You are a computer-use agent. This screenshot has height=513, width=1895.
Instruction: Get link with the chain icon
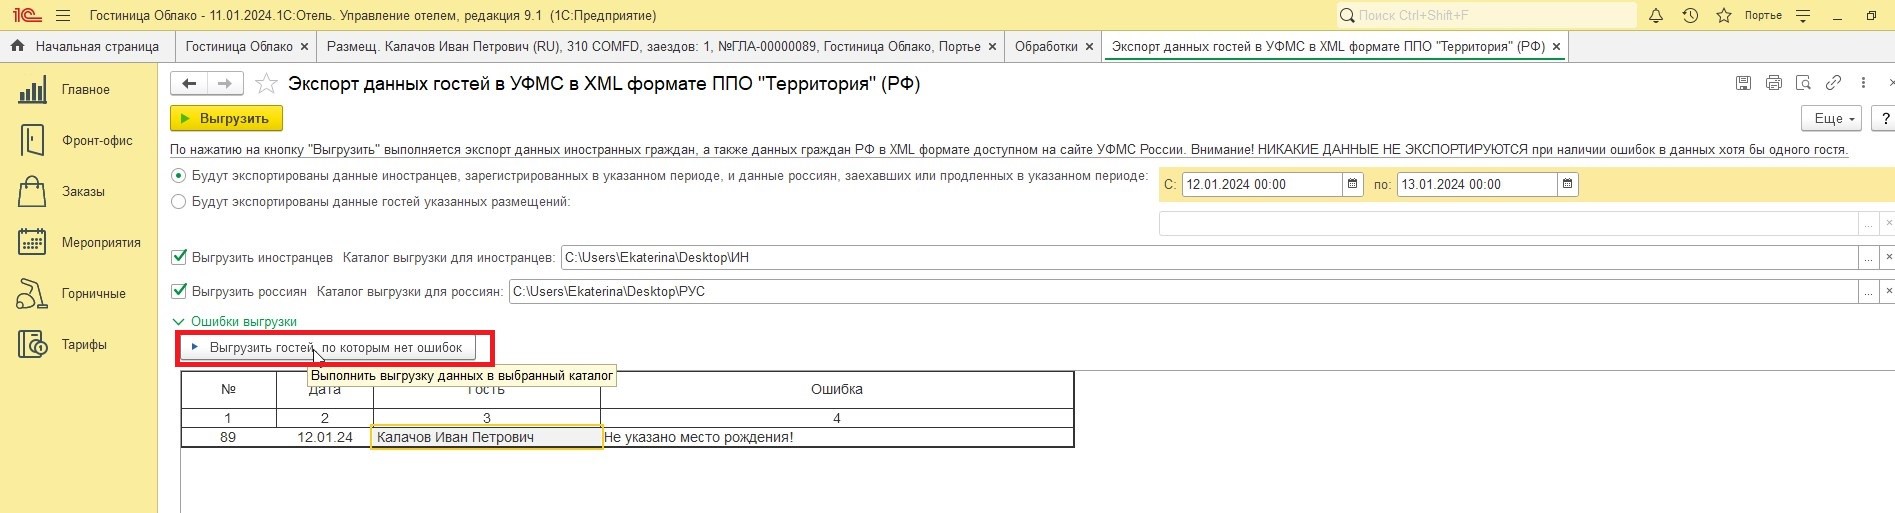1833,83
